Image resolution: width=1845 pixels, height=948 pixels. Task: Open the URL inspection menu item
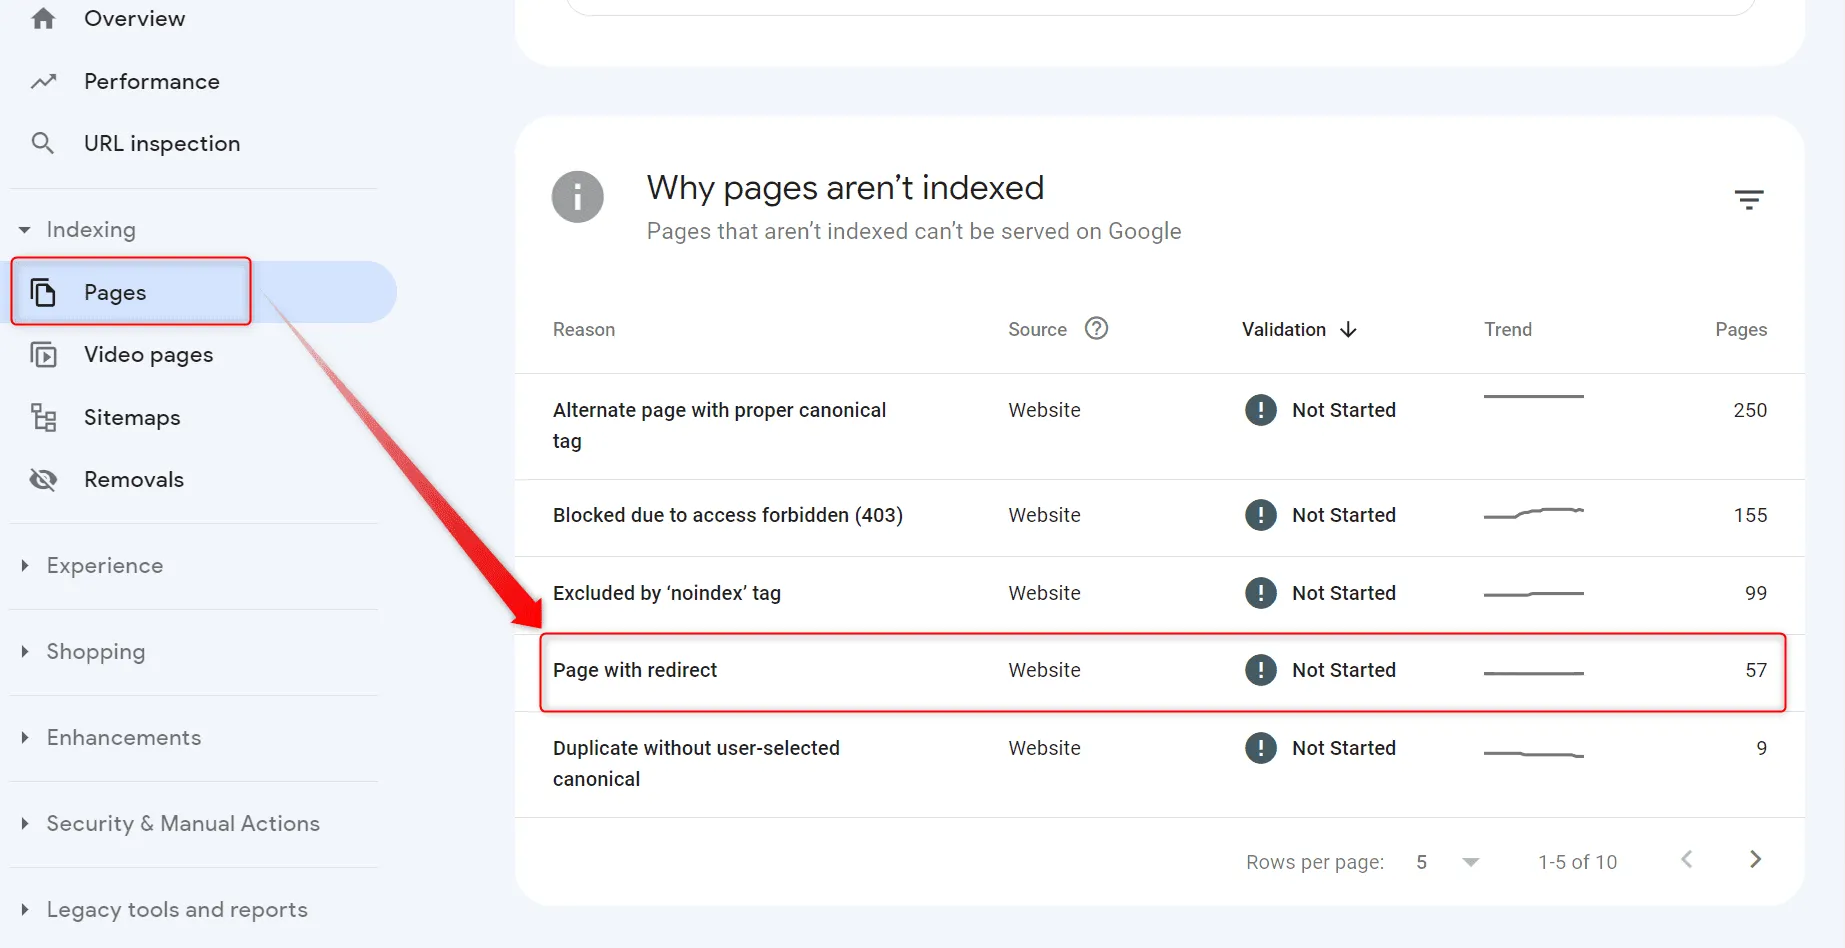click(162, 143)
